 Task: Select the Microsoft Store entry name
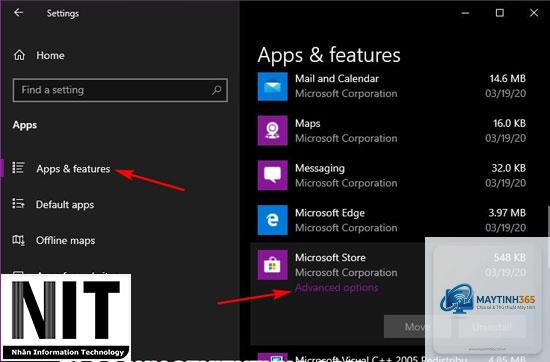[330, 258]
